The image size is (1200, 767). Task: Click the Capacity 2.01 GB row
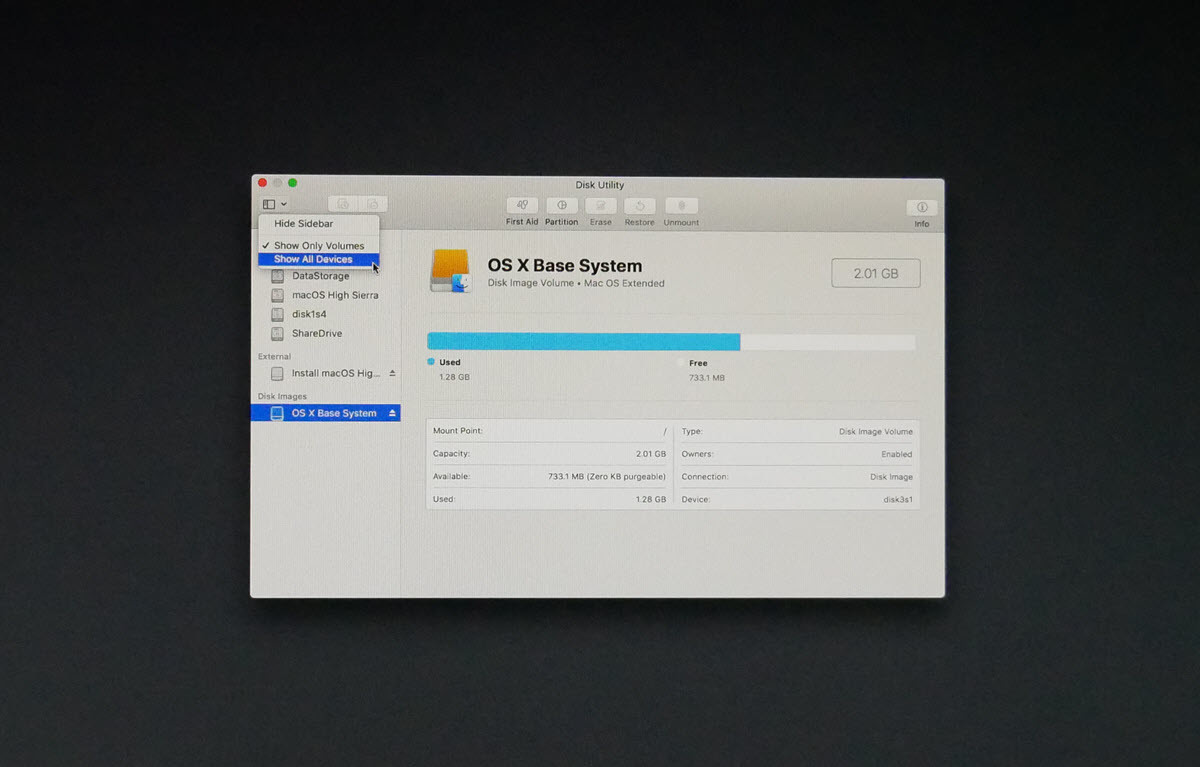tap(549, 454)
